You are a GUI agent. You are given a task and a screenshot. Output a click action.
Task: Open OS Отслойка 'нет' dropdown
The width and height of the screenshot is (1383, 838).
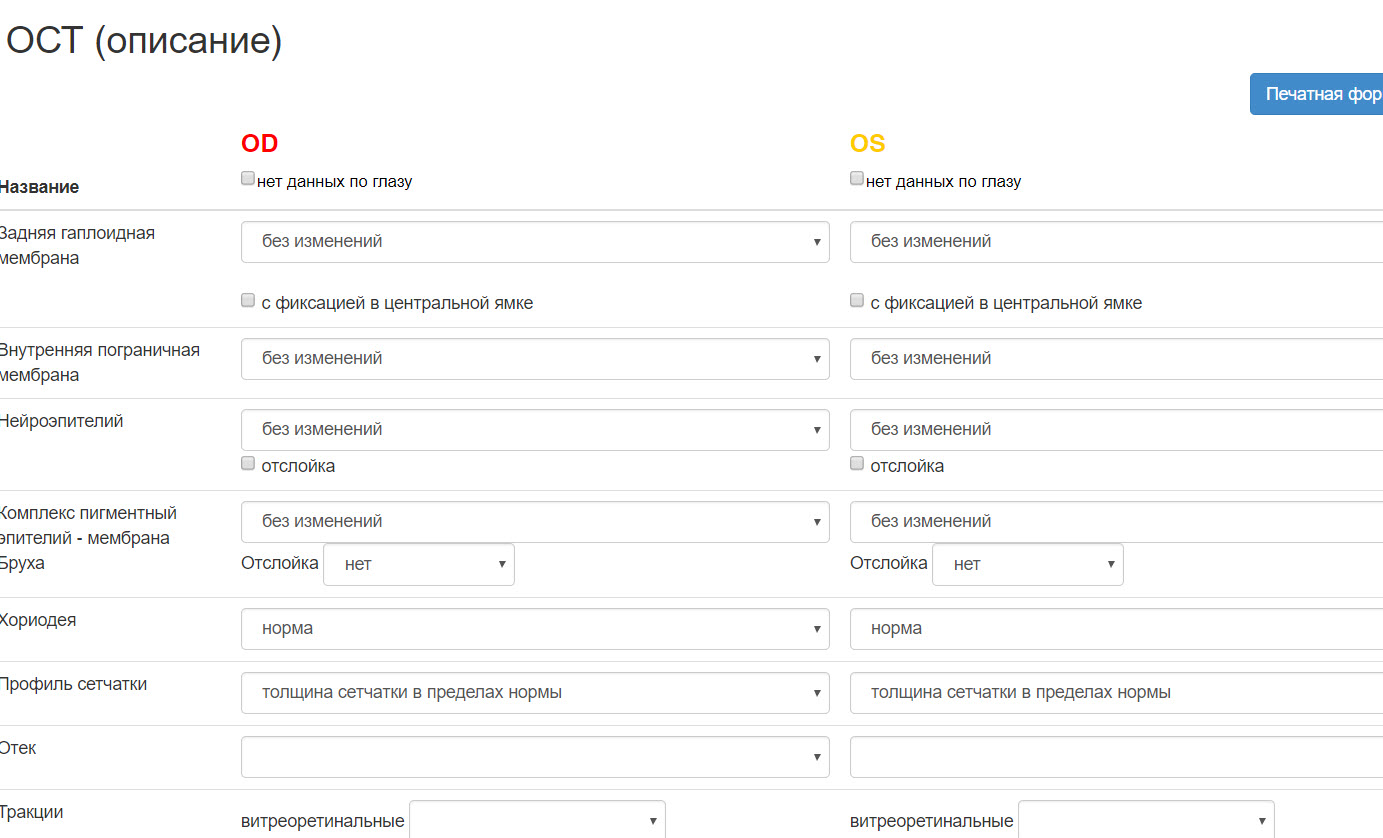(x=1027, y=565)
